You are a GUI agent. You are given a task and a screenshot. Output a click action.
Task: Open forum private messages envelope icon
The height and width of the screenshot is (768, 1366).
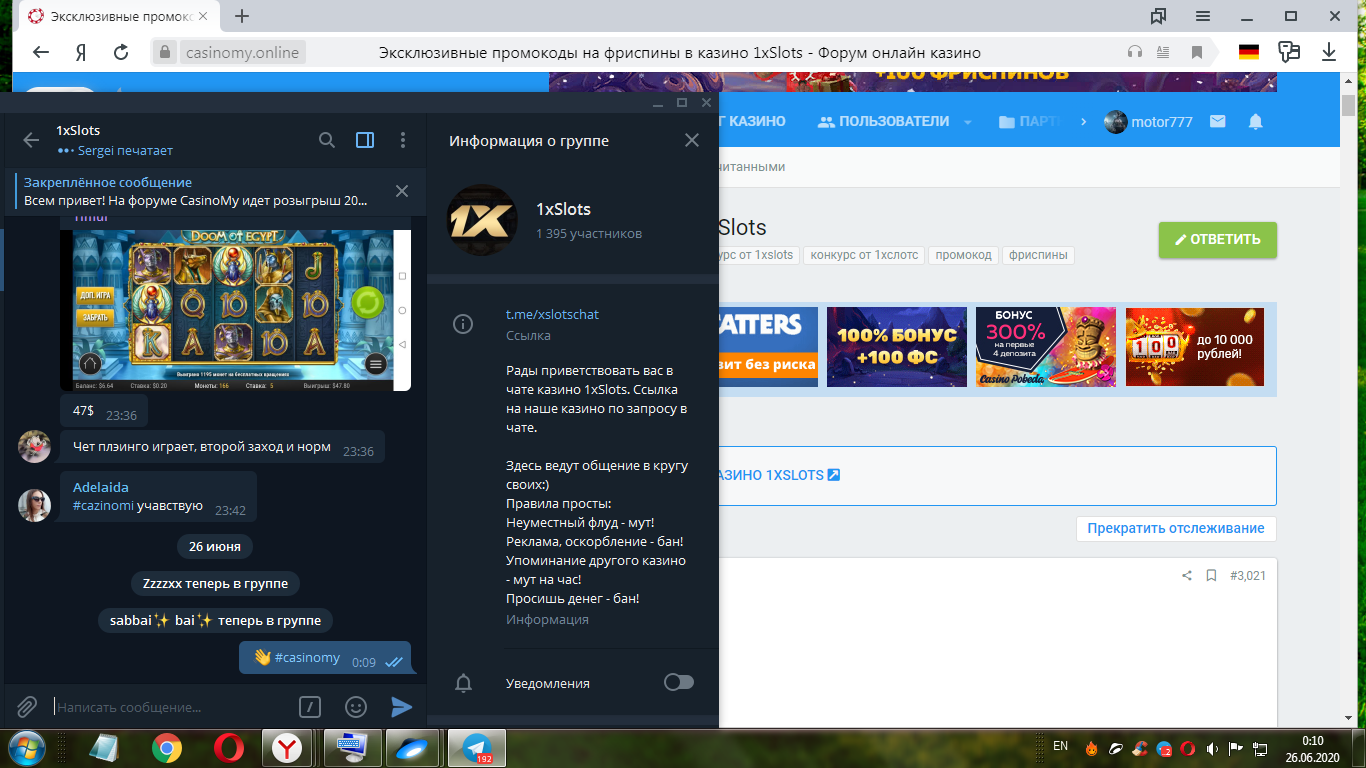click(1217, 121)
